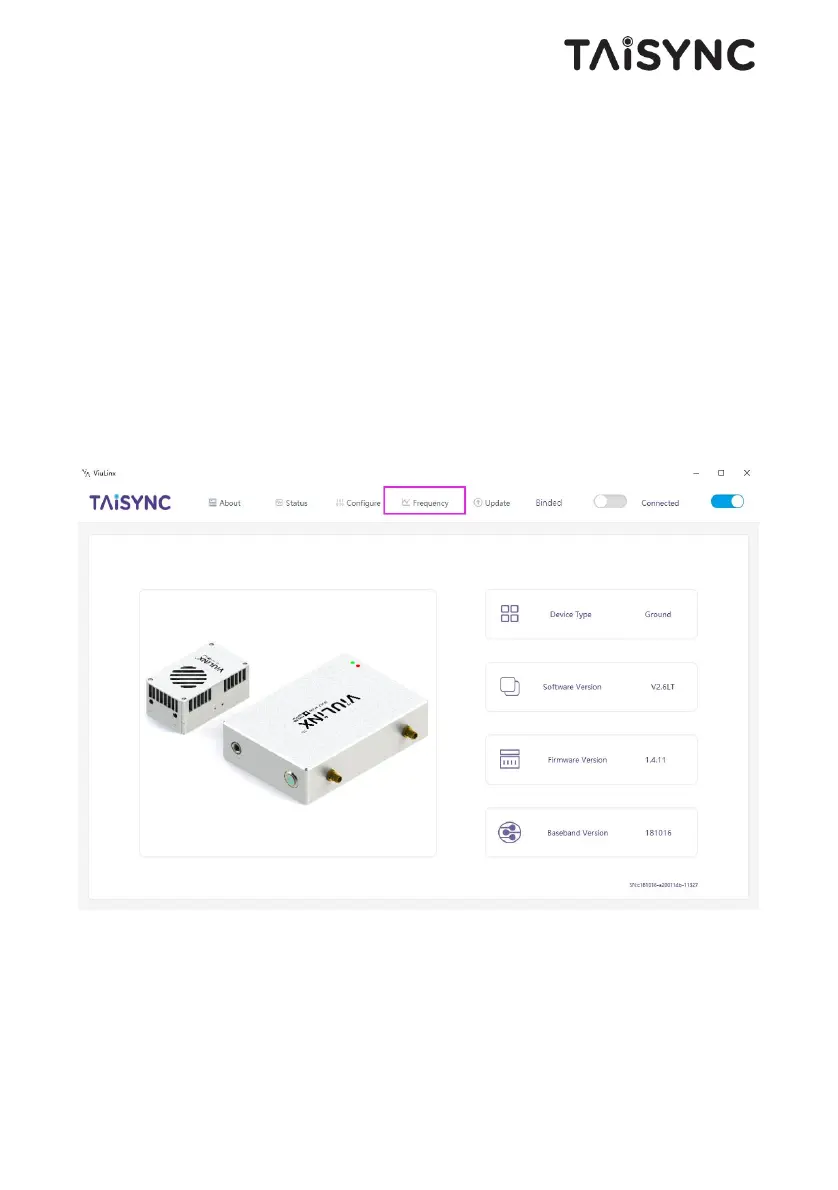Click the ViuLinx app icon in title bar

tap(86, 473)
